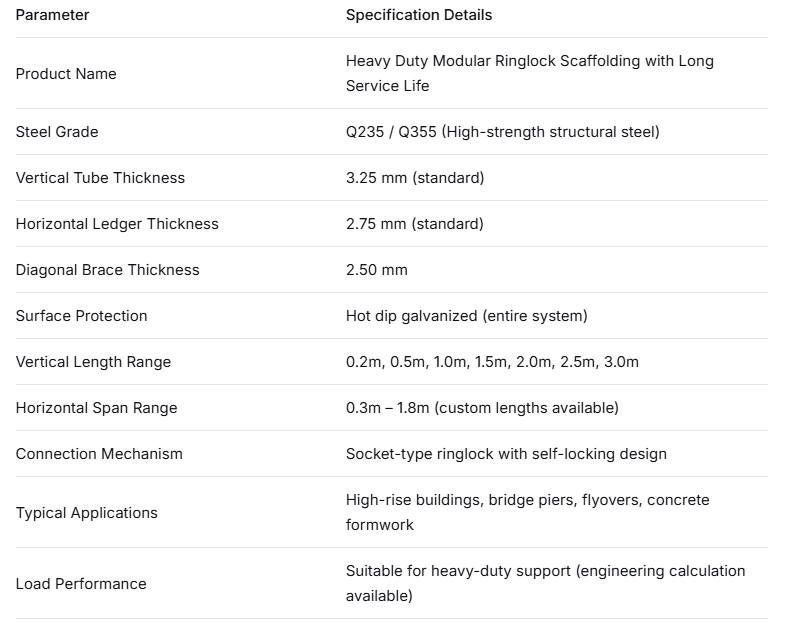Click the "Specification Details" column header
Screen dimensions: 786x630
point(419,15)
